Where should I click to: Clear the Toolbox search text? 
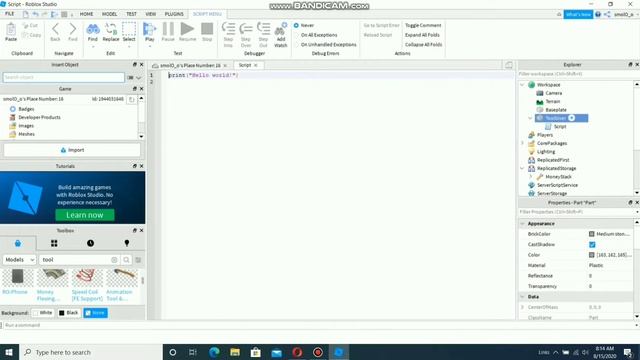click(114, 260)
